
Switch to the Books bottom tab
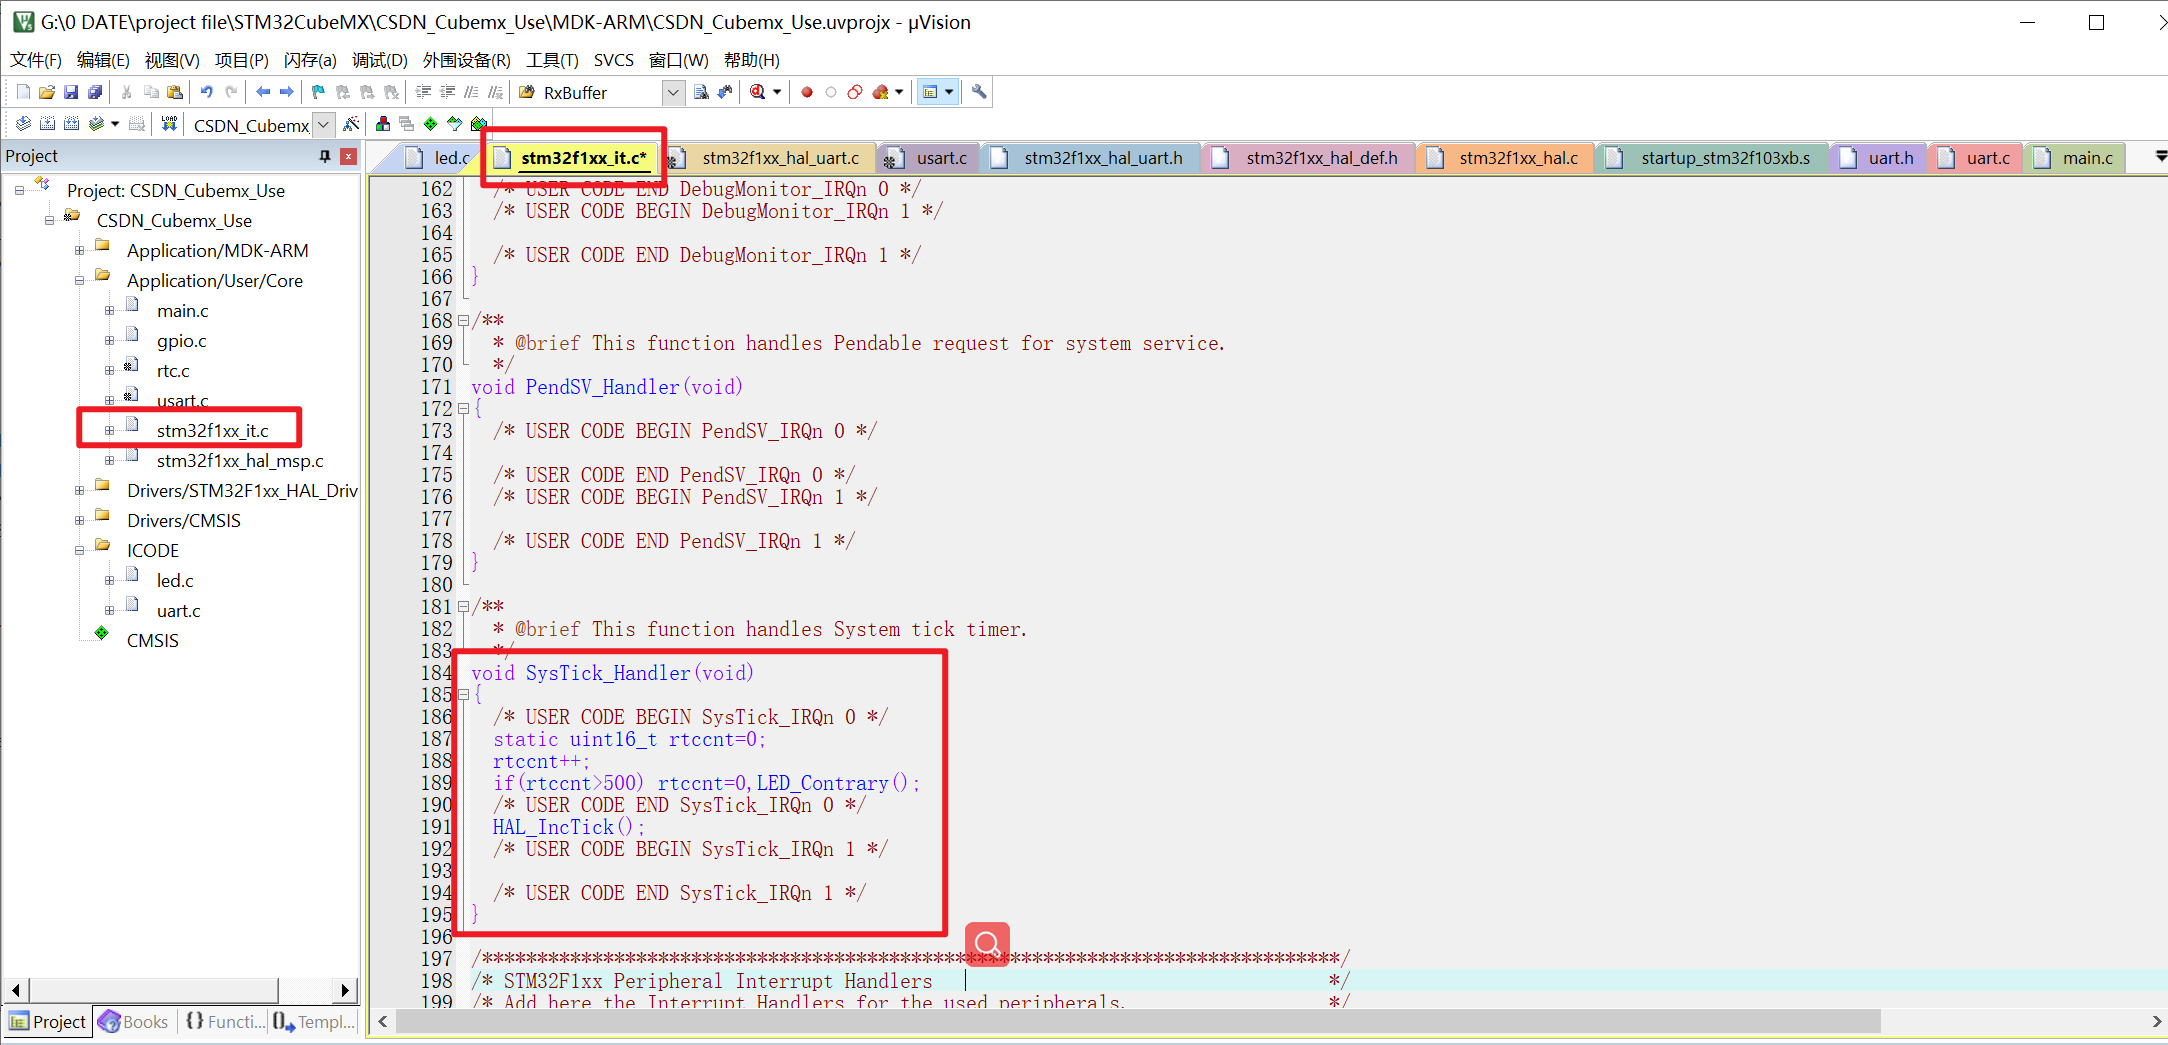(x=135, y=1022)
